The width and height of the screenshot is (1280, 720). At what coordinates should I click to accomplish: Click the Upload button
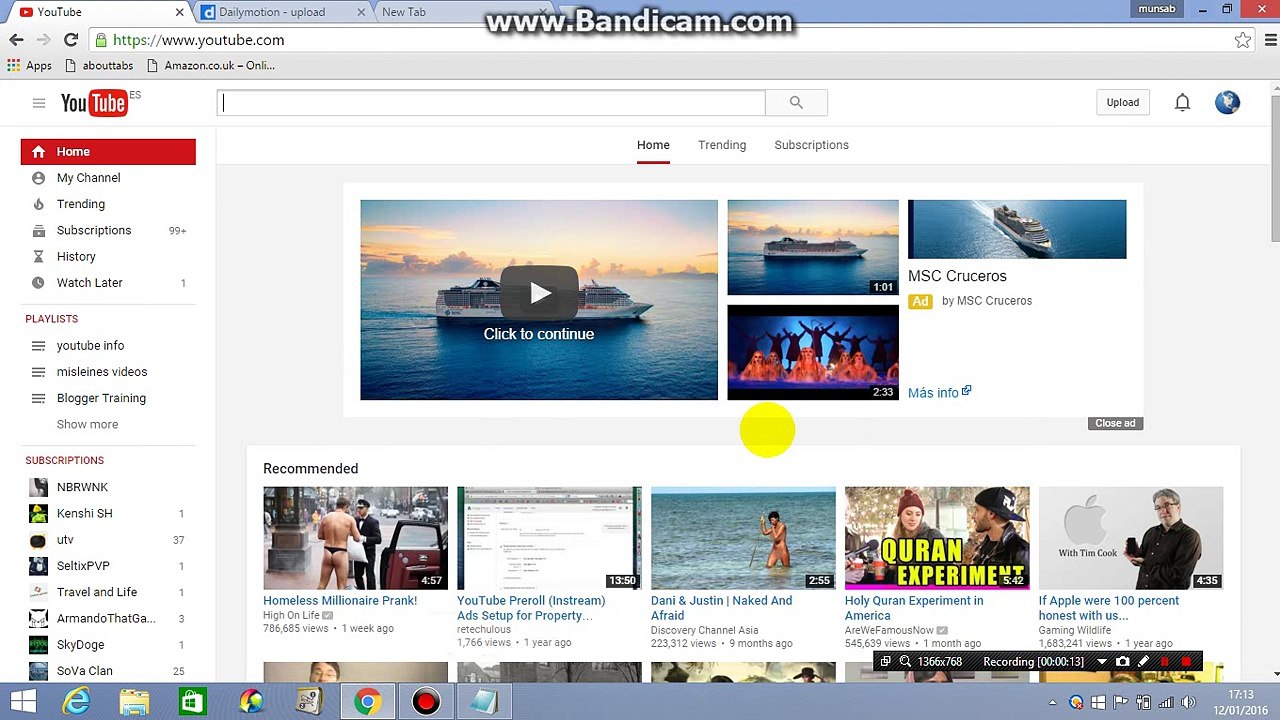(x=1122, y=102)
